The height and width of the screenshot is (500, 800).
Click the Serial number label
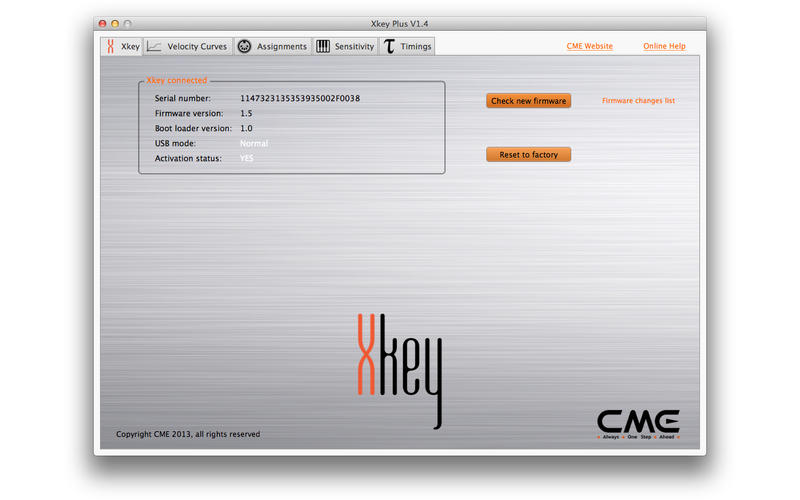tap(183, 98)
